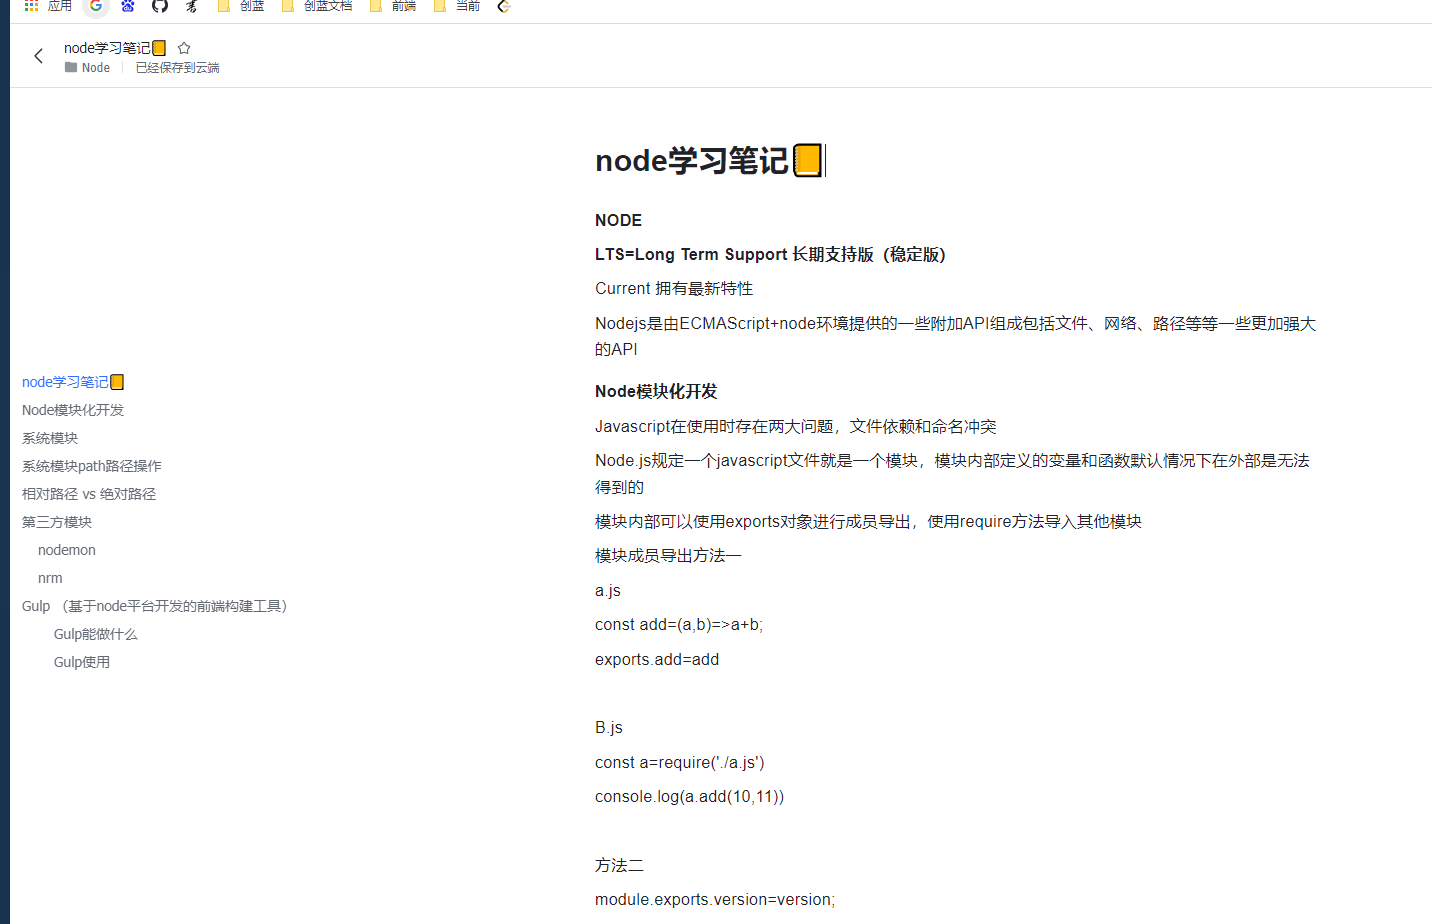Click the paragraph starting Javascript在使用时存在两大问题
The image size is (1432, 924).
pyautogui.click(x=796, y=426)
